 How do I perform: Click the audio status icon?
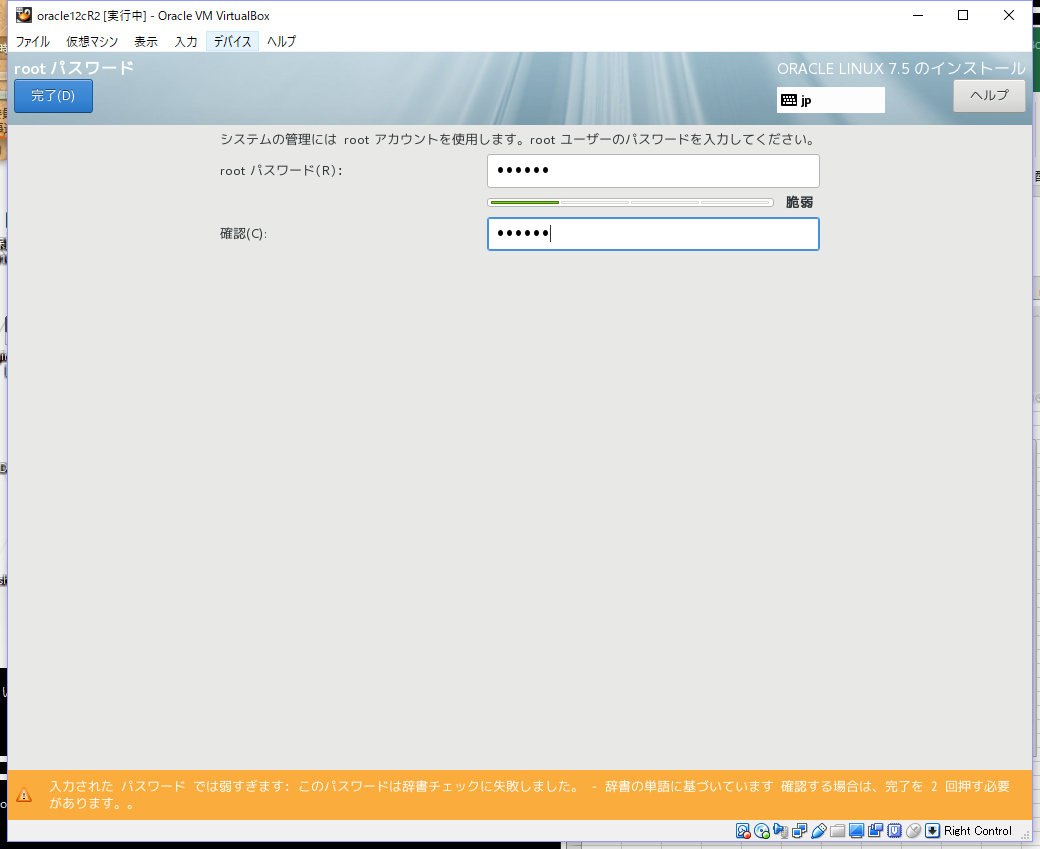pos(782,831)
